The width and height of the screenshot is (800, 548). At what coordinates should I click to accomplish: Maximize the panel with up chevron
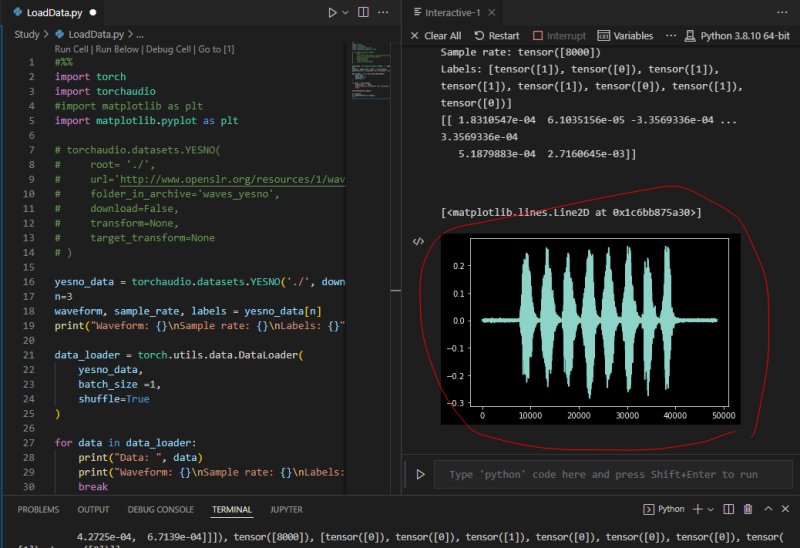[768, 509]
